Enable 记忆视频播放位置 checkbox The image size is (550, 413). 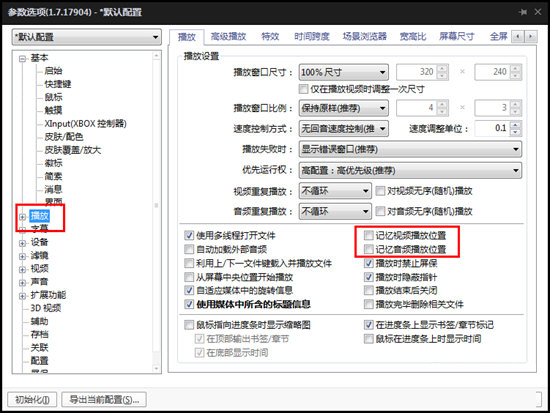368,235
